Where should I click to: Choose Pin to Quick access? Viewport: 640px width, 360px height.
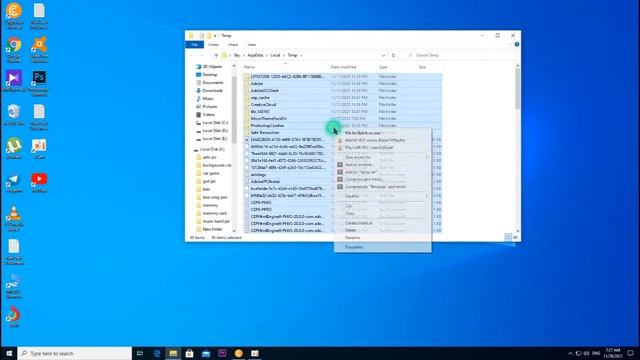(x=382, y=133)
